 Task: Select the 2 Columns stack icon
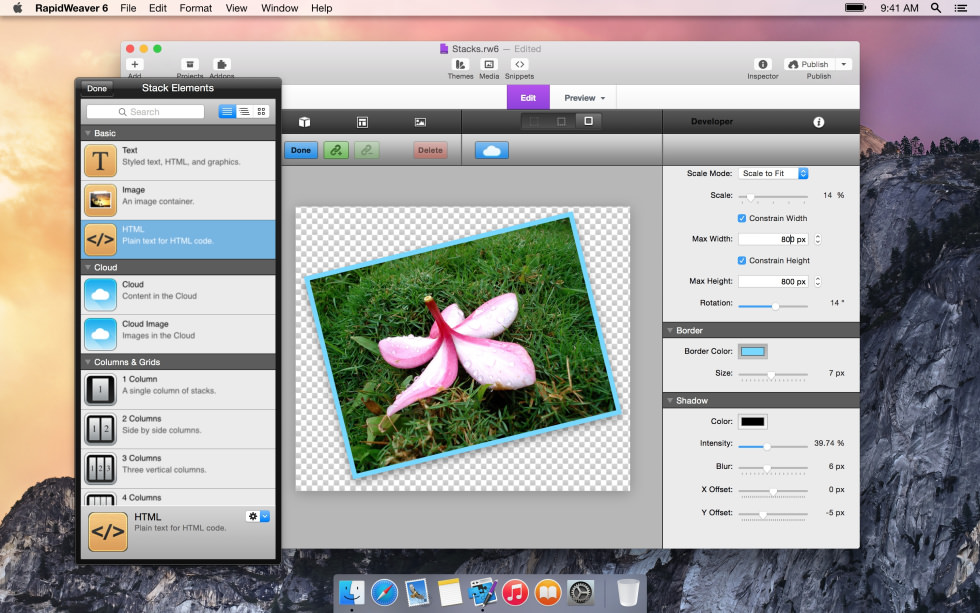click(x=100, y=429)
